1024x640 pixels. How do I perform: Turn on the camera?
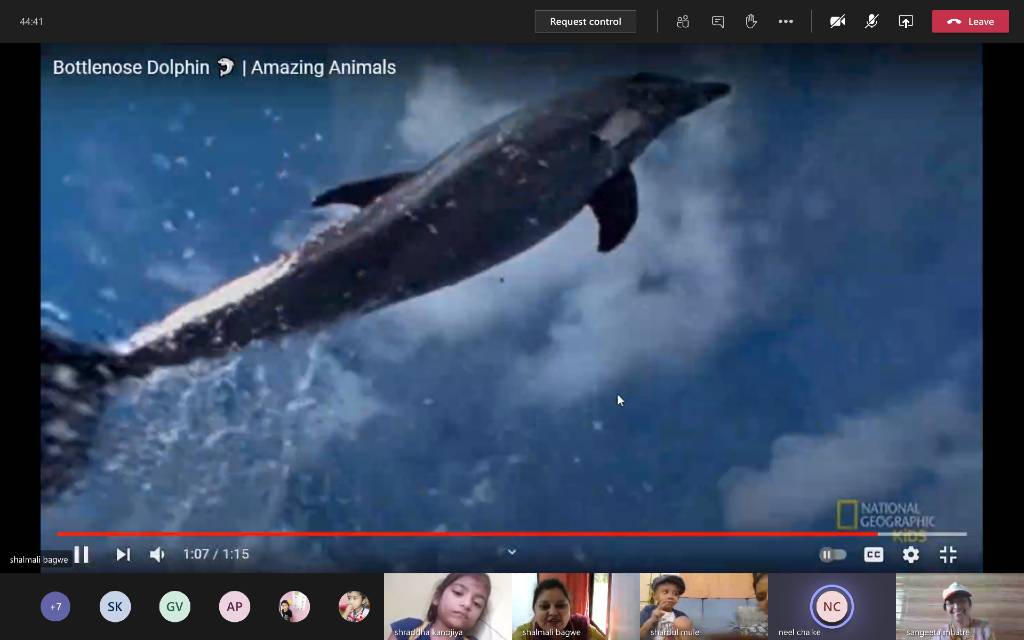tap(837, 22)
